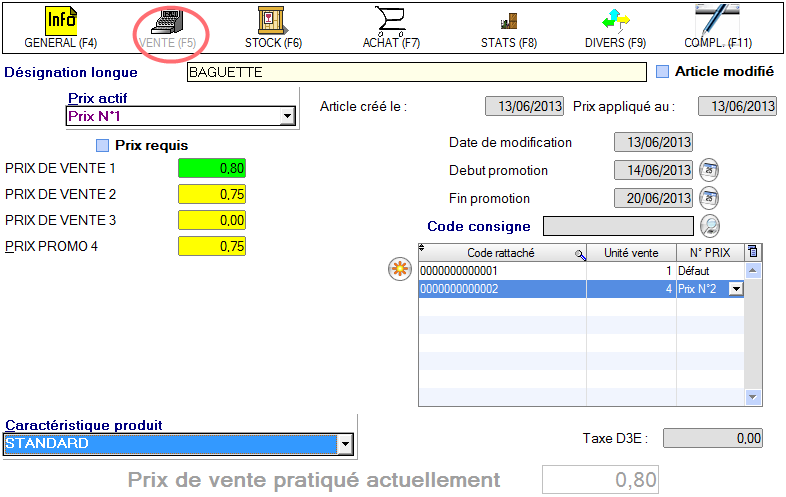Click the trash icon in table header
This screenshot has height=497, width=786.
pos(752,252)
